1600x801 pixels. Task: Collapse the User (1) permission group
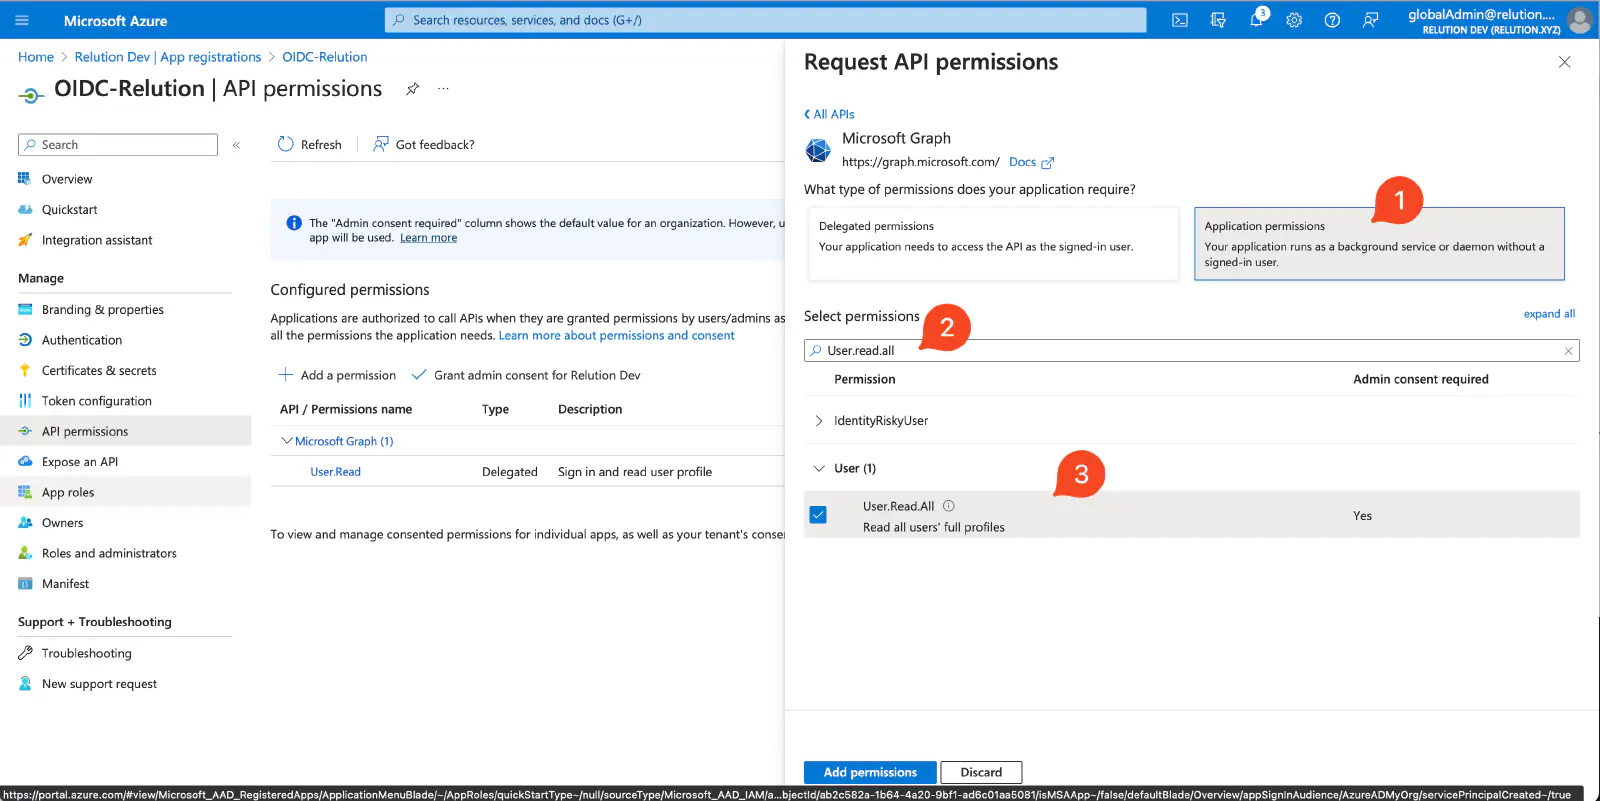[819, 468]
